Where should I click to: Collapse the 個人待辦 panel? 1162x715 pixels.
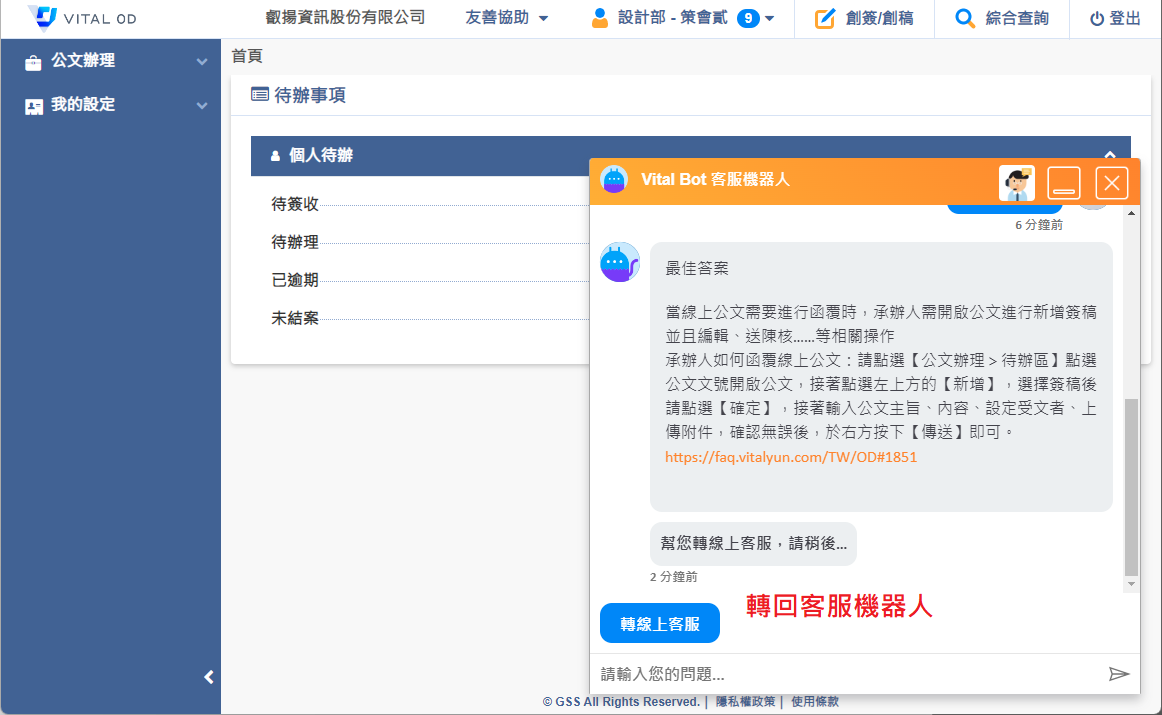(1109, 155)
